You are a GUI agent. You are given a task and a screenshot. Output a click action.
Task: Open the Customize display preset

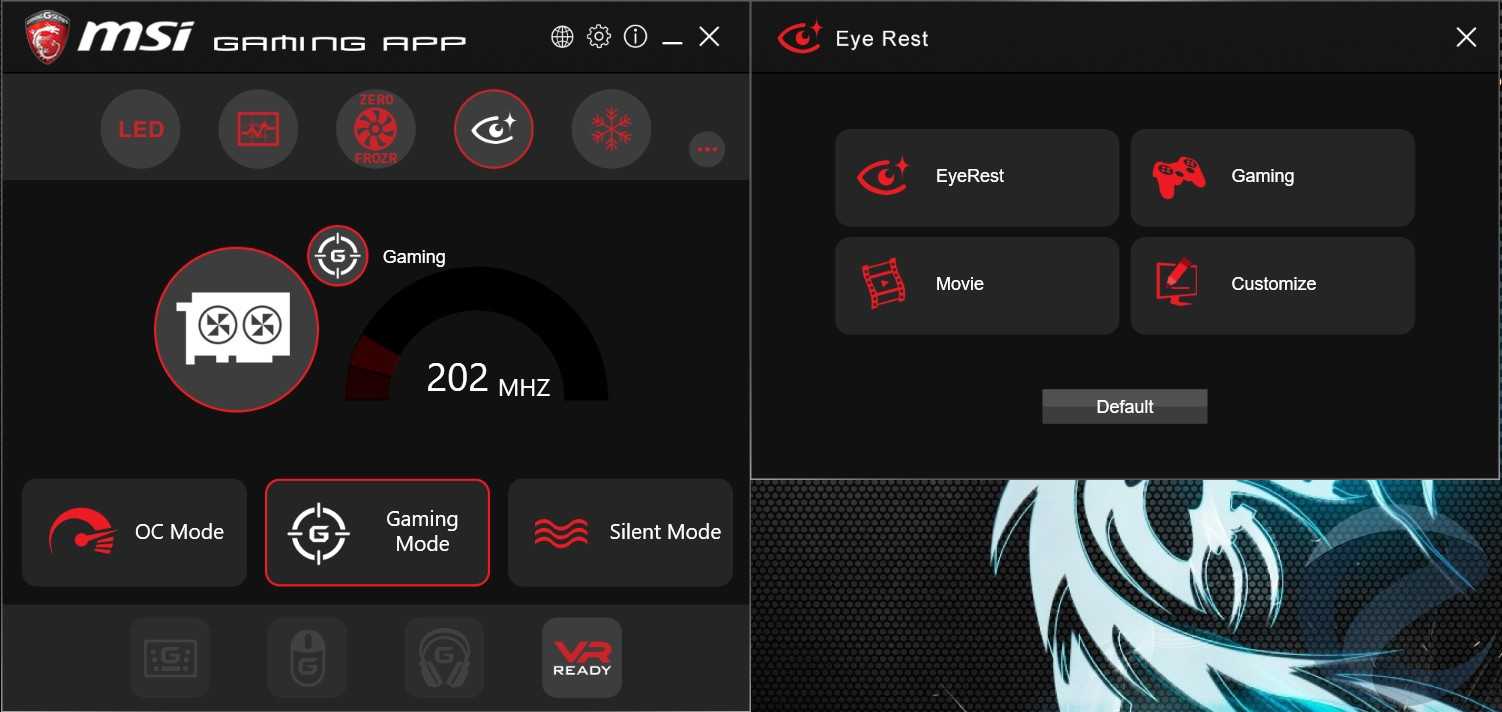pyautogui.click(x=1272, y=285)
